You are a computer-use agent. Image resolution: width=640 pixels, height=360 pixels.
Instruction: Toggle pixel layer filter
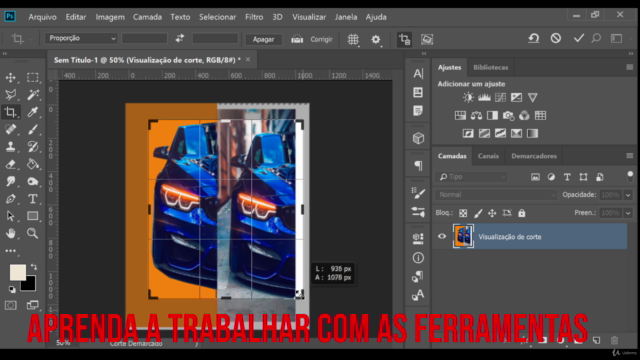[x=535, y=177]
